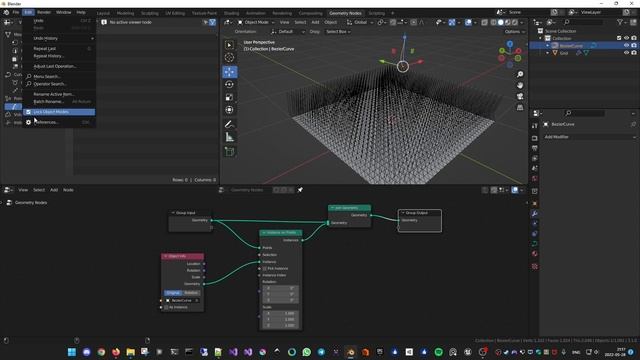Collapse the Collection item in outliner
This screenshot has width=640, height=360.
541,38
